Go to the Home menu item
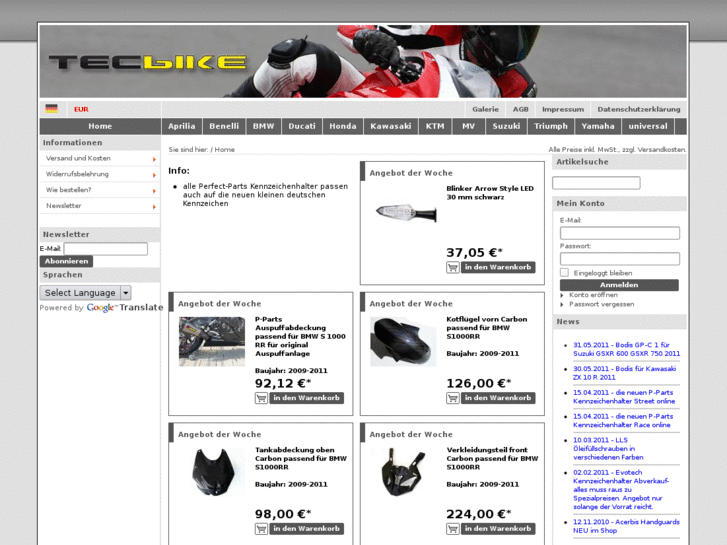727x545 pixels. [x=100, y=126]
